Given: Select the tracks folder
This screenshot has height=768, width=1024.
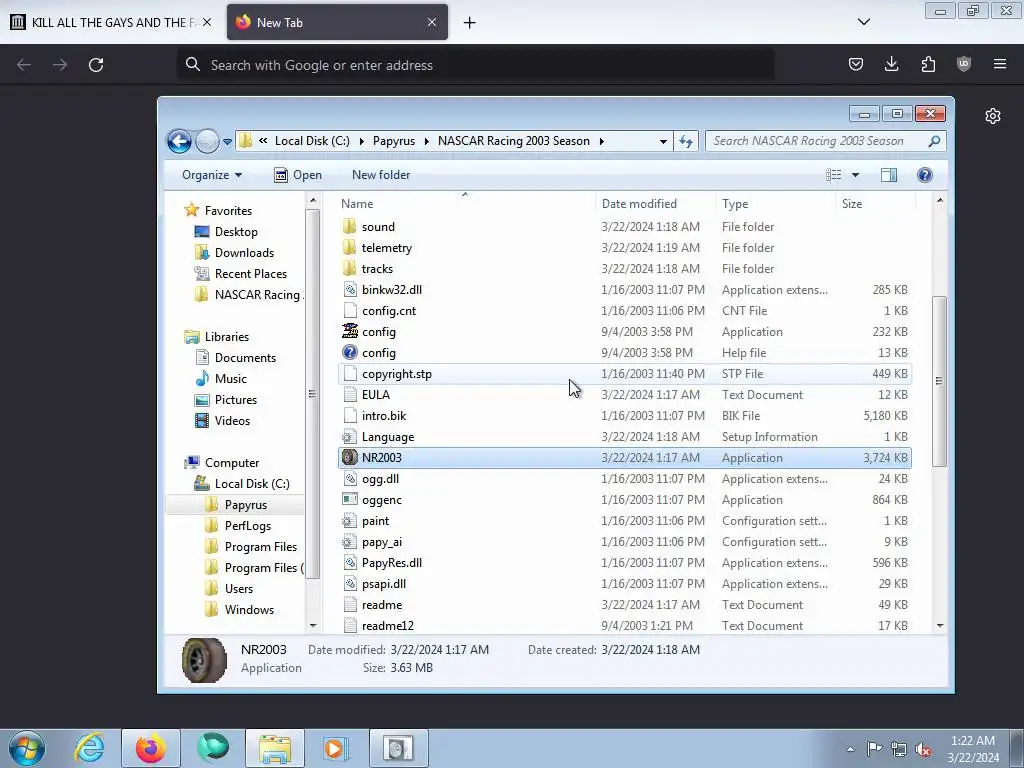Looking at the screenshot, I should (625, 268).
